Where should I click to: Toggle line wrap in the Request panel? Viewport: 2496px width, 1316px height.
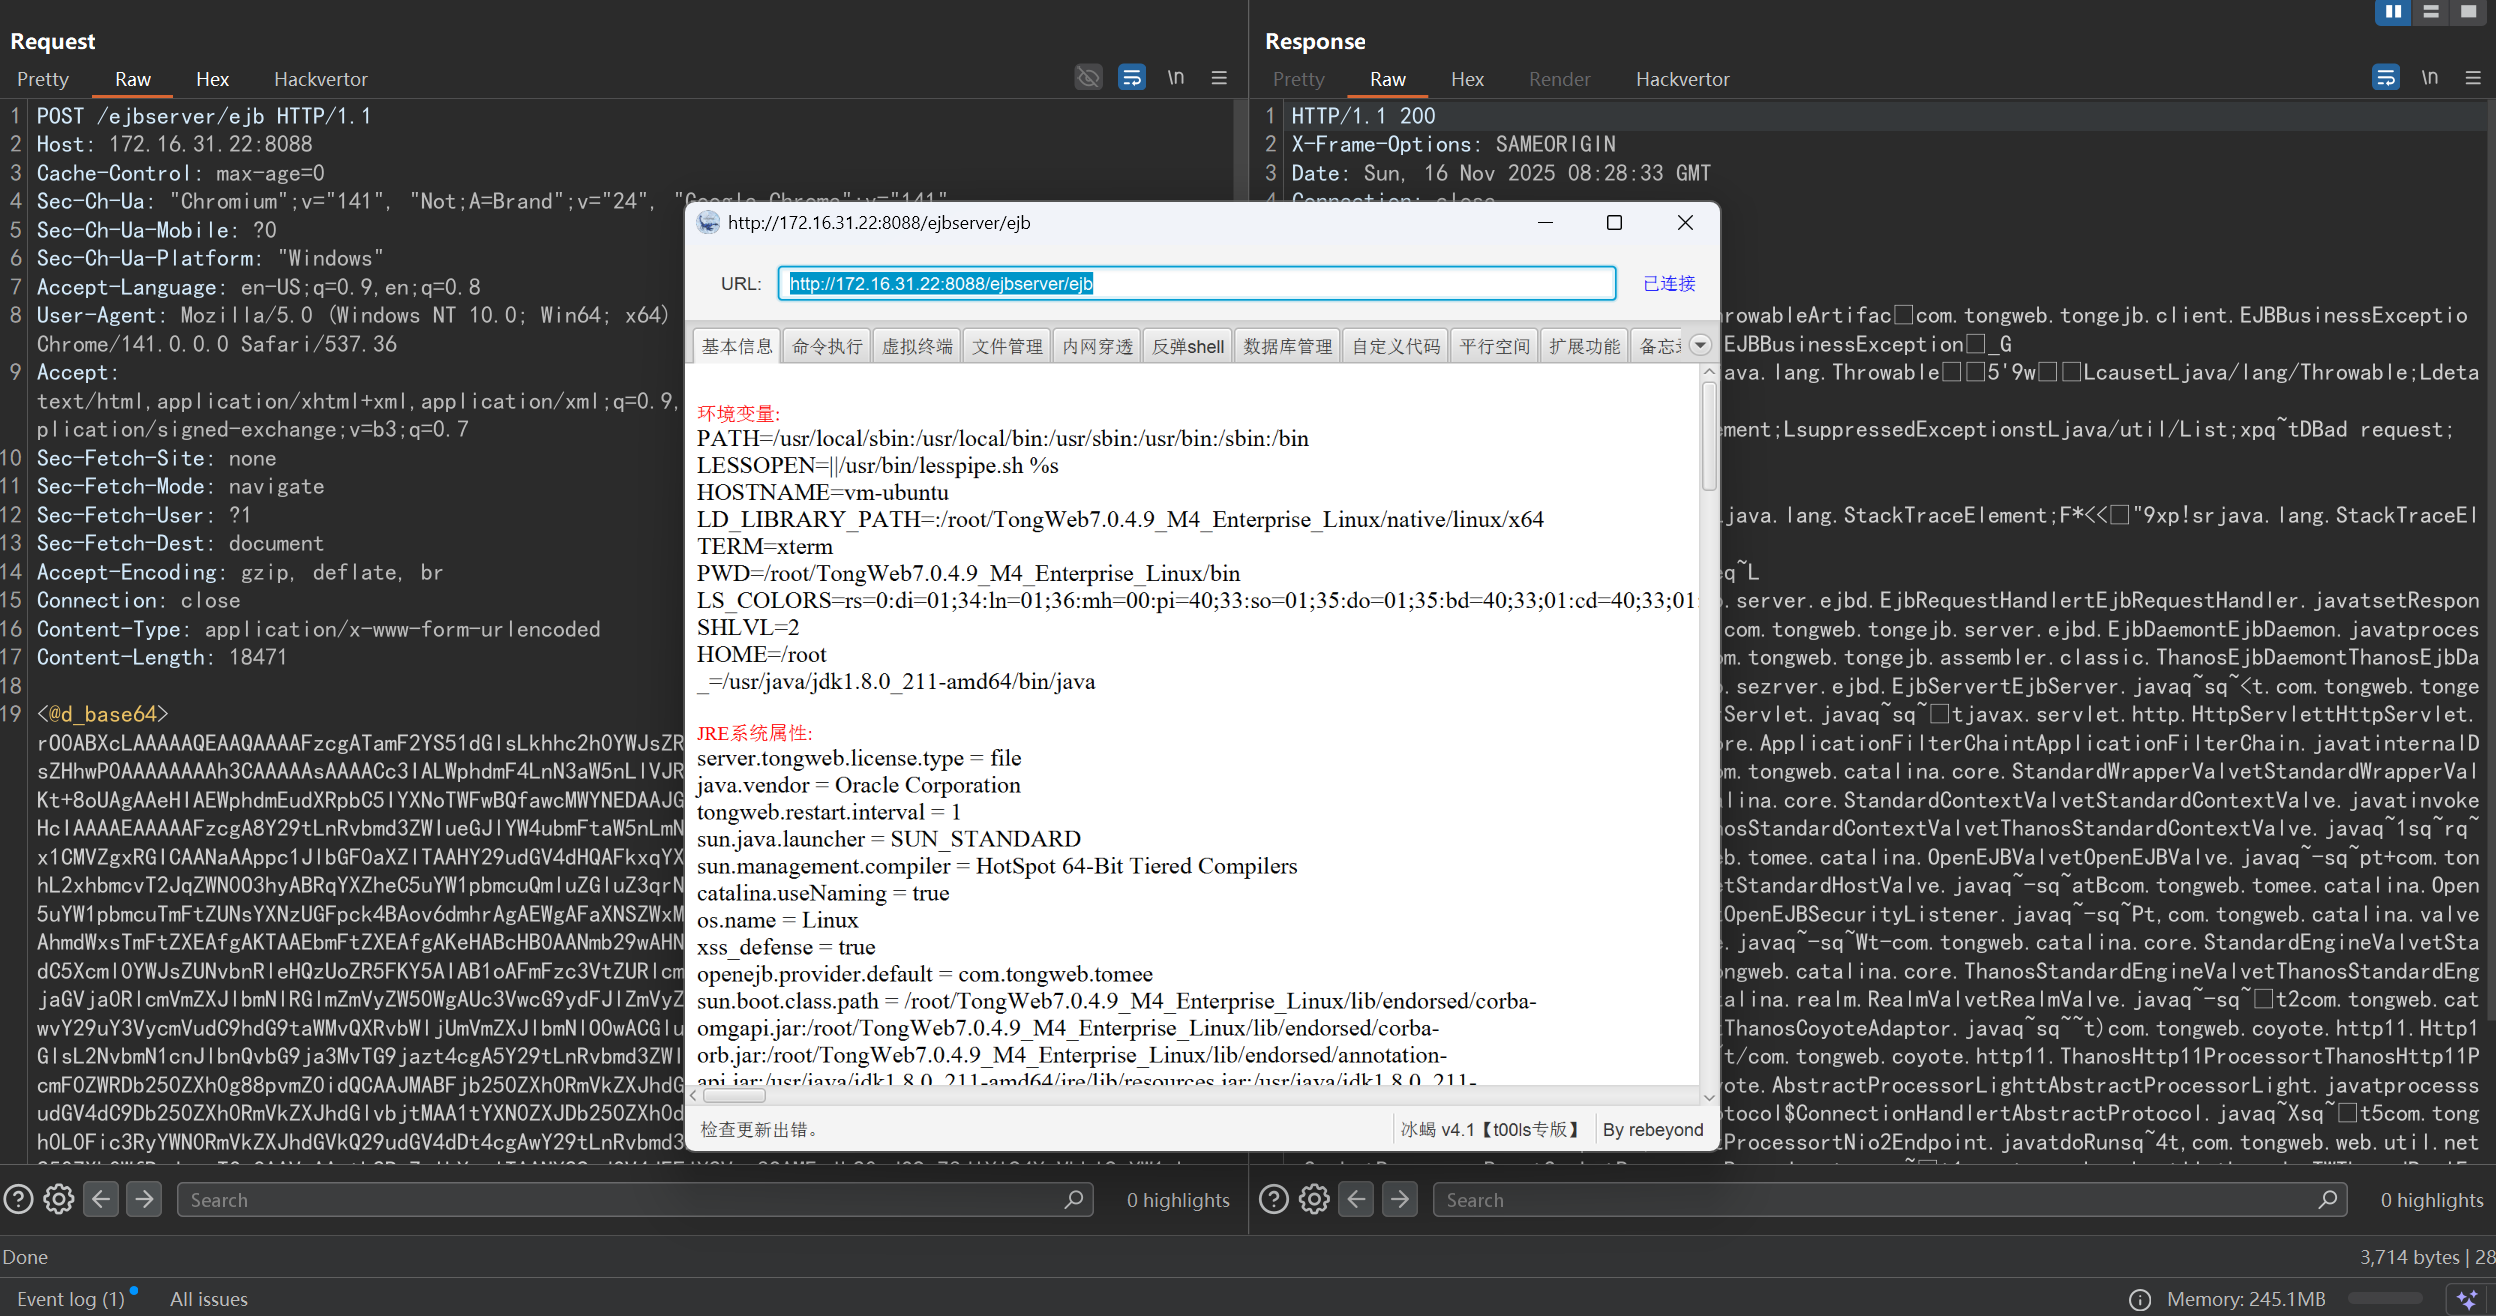(x=1131, y=77)
